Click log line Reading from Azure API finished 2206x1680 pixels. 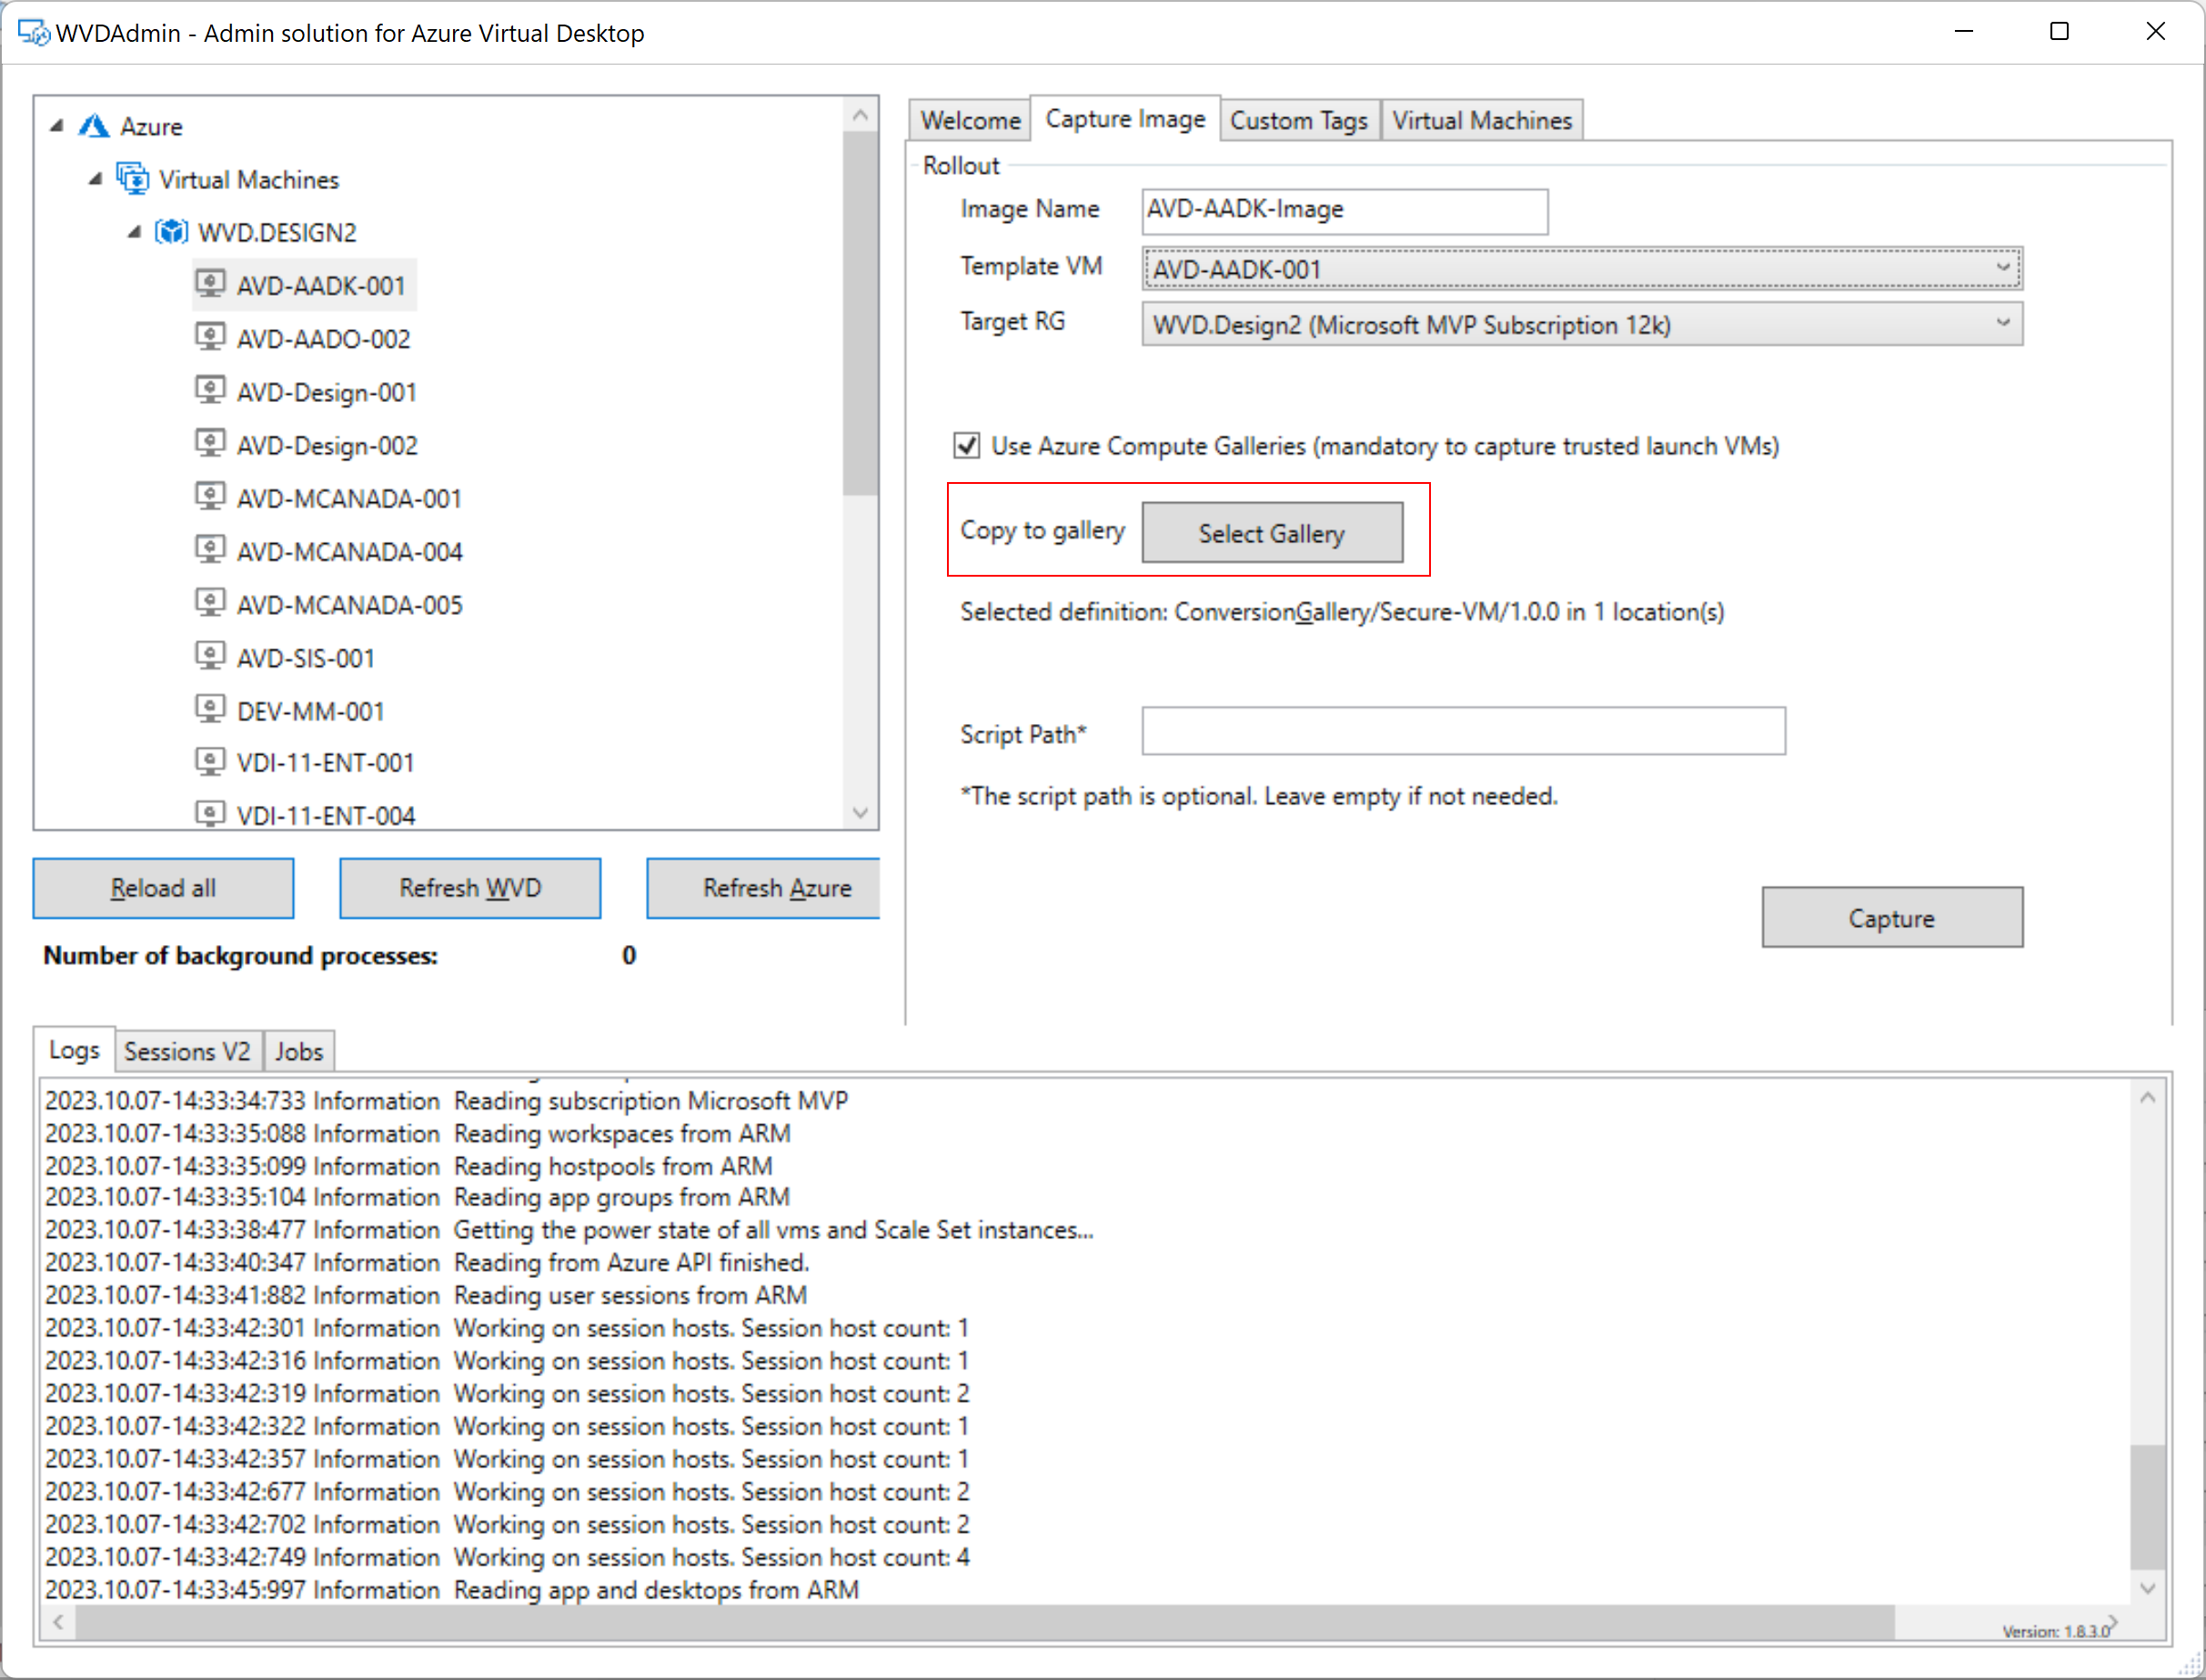[x=427, y=1262]
